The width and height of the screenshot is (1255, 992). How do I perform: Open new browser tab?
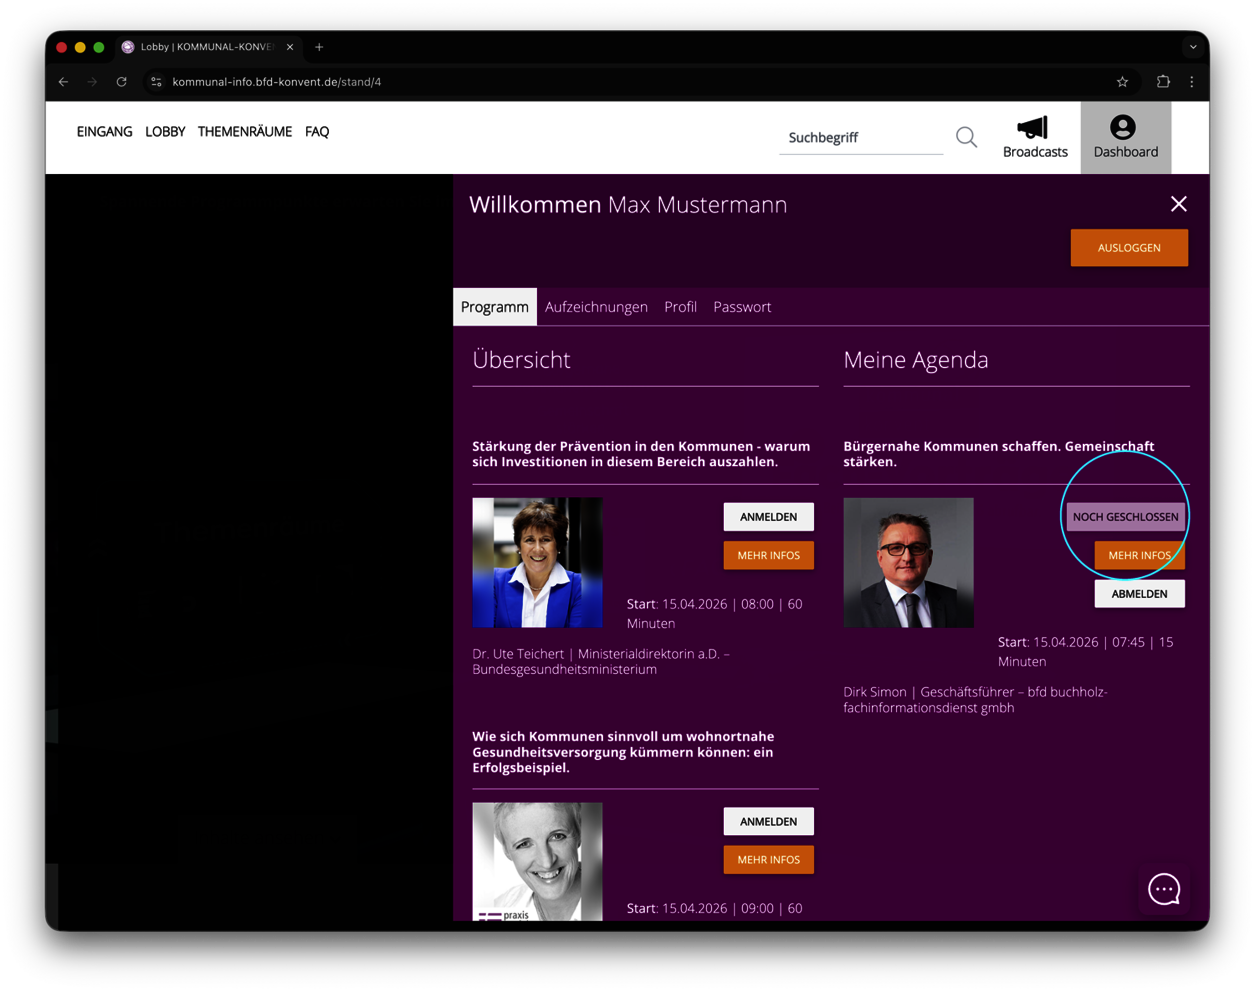point(319,47)
